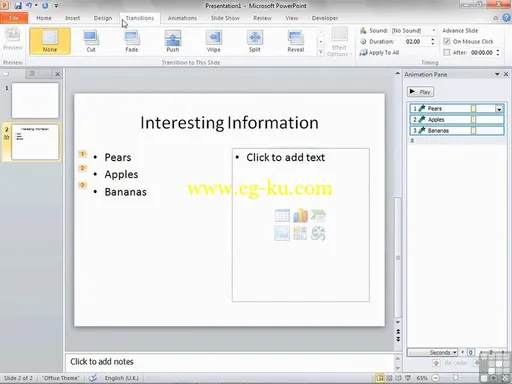The height and width of the screenshot is (384, 512).
Task: Open the Animation Pane options dropdown arrow
Action: coord(497,74)
